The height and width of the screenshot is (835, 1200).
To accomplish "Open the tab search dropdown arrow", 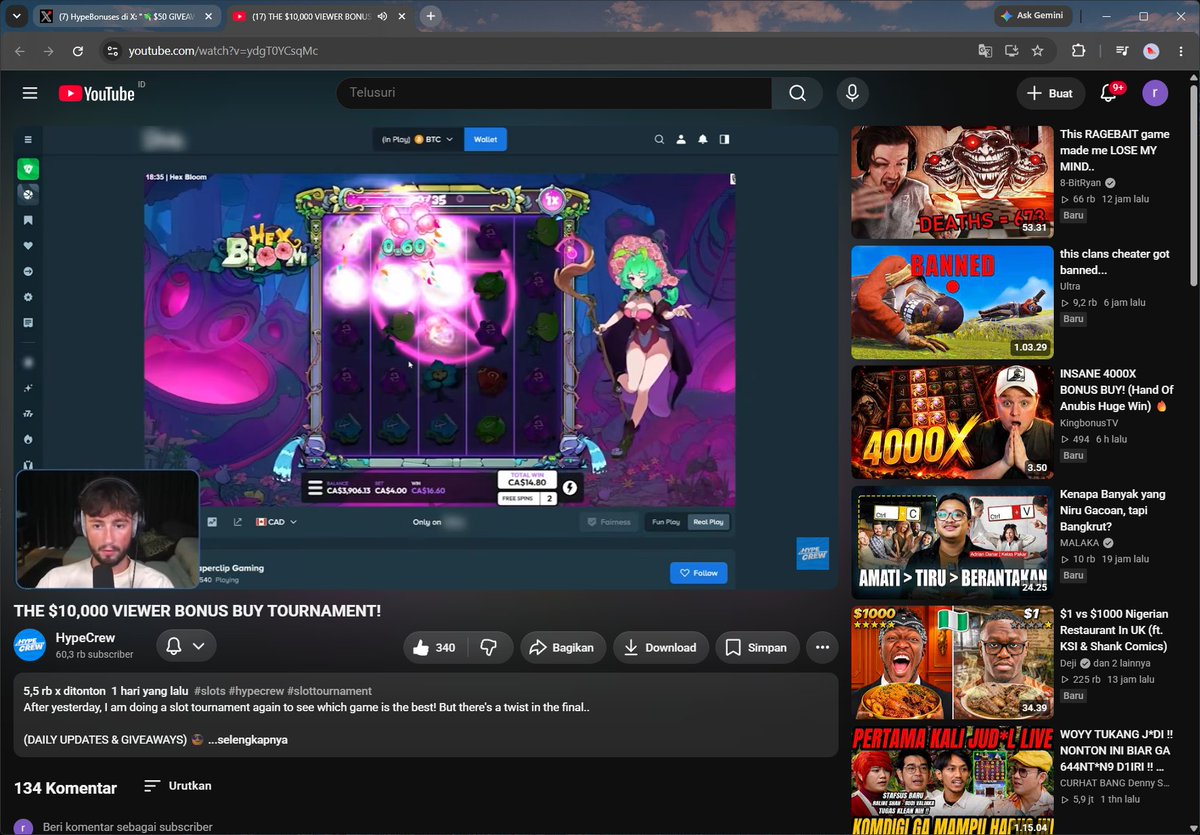I will [x=15, y=16].
